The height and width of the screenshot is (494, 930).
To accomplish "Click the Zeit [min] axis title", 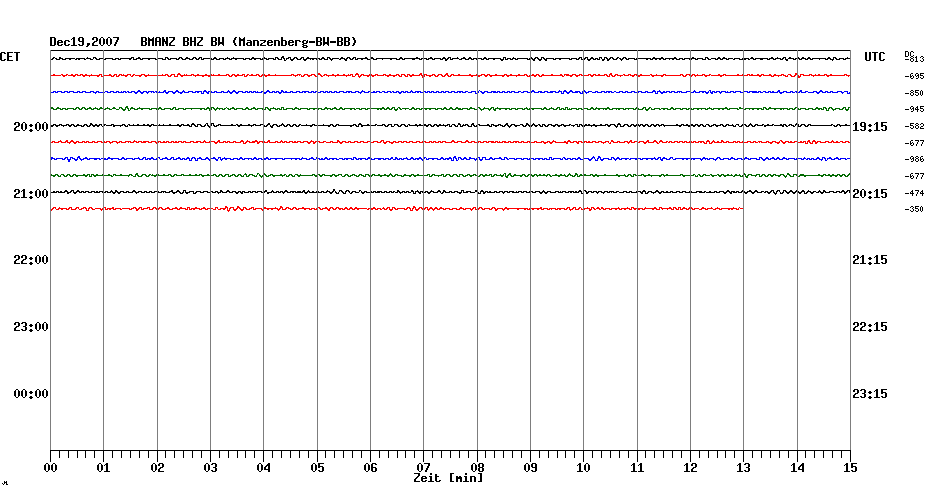I will 448,478.
